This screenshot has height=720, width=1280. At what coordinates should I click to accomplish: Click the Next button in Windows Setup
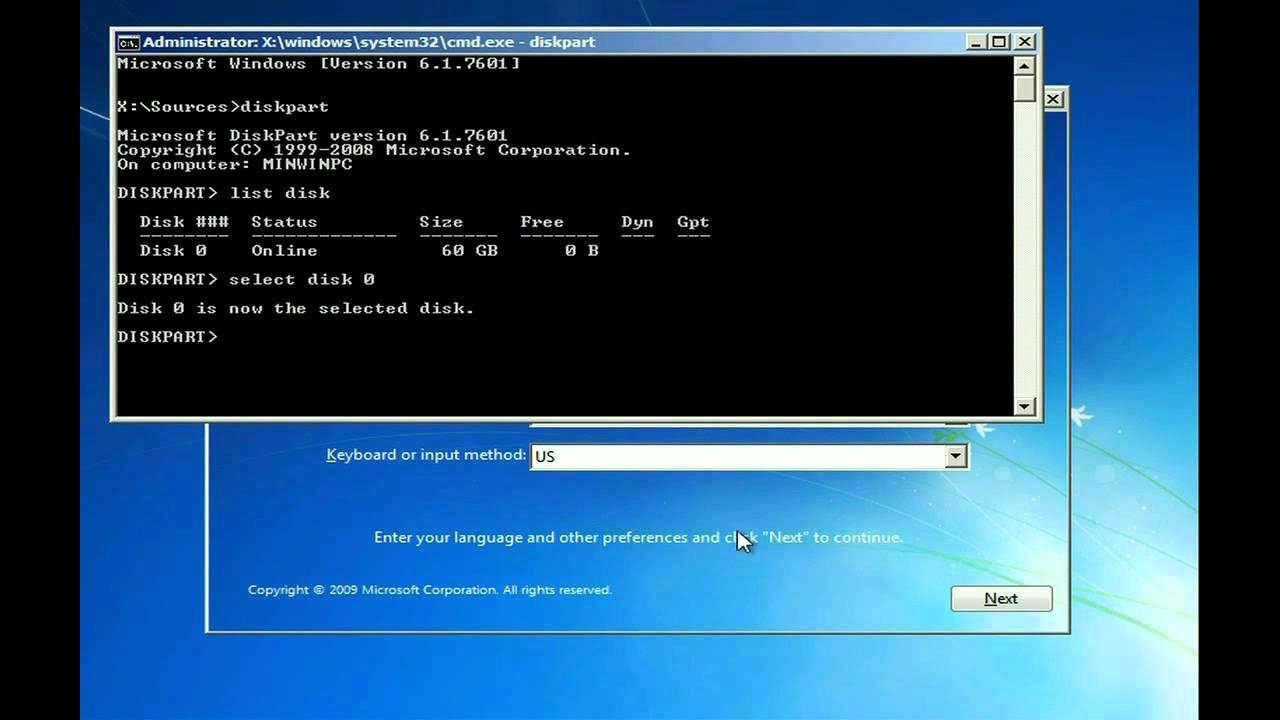click(x=1001, y=598)
